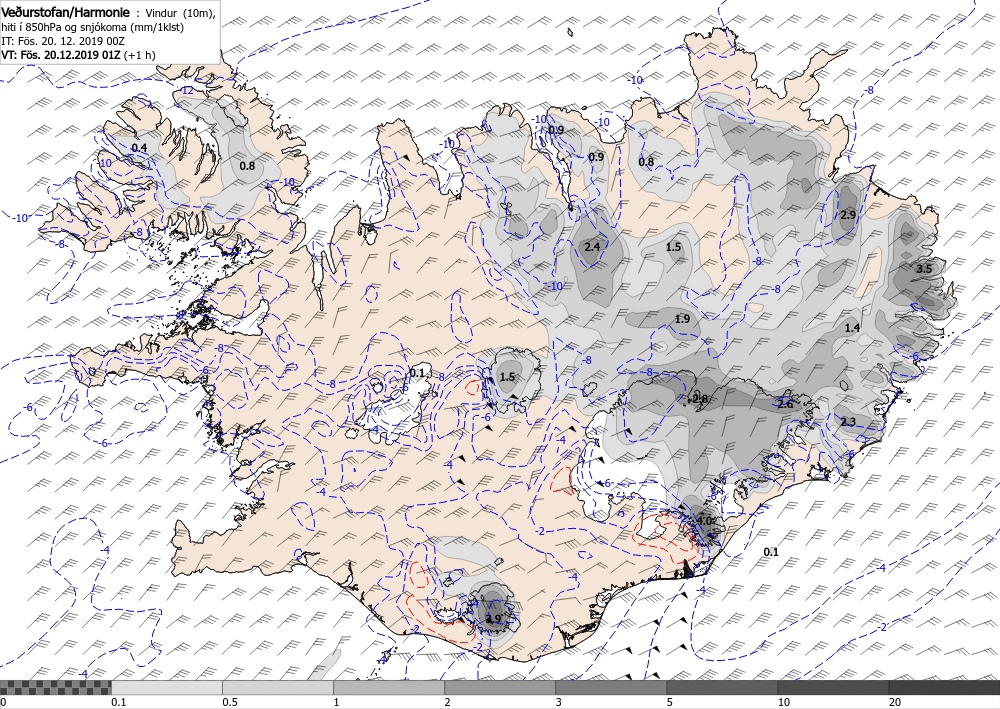Click the 0.1 to 0.5 legend color band
This screenshot has height=709, width=1000.
[x=167, y=687]
